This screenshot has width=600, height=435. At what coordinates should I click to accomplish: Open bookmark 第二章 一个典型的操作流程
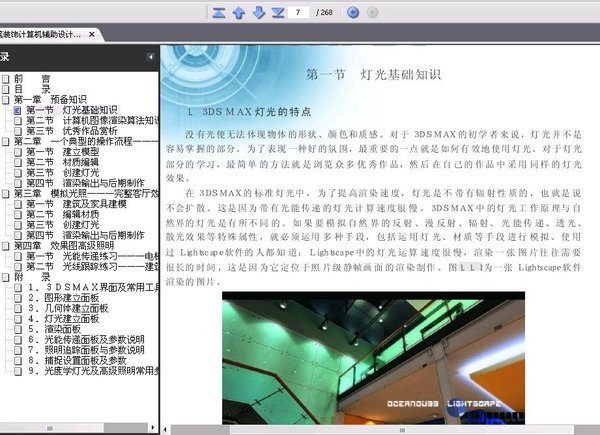pos(86,141)
